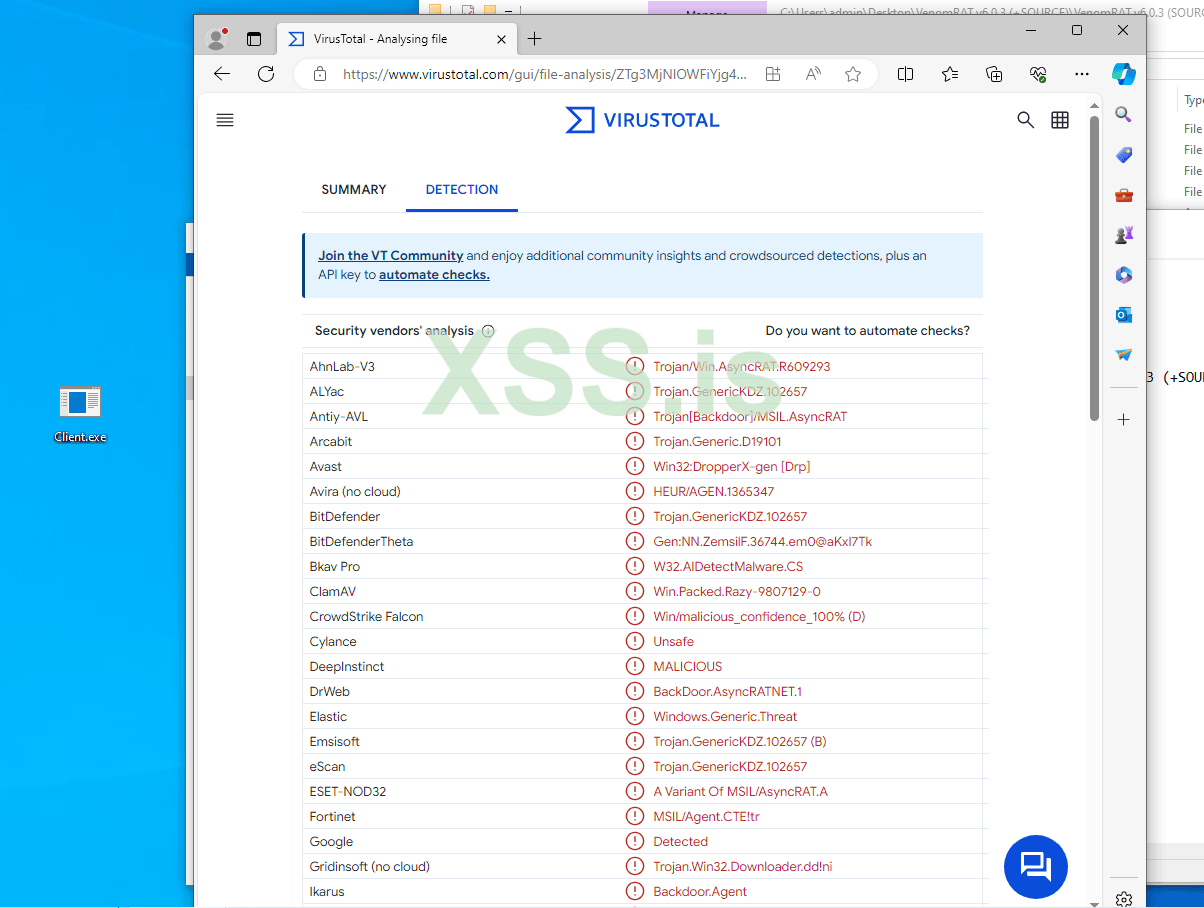Click the AhnLab-V3 vendor name

coord(342,367)
